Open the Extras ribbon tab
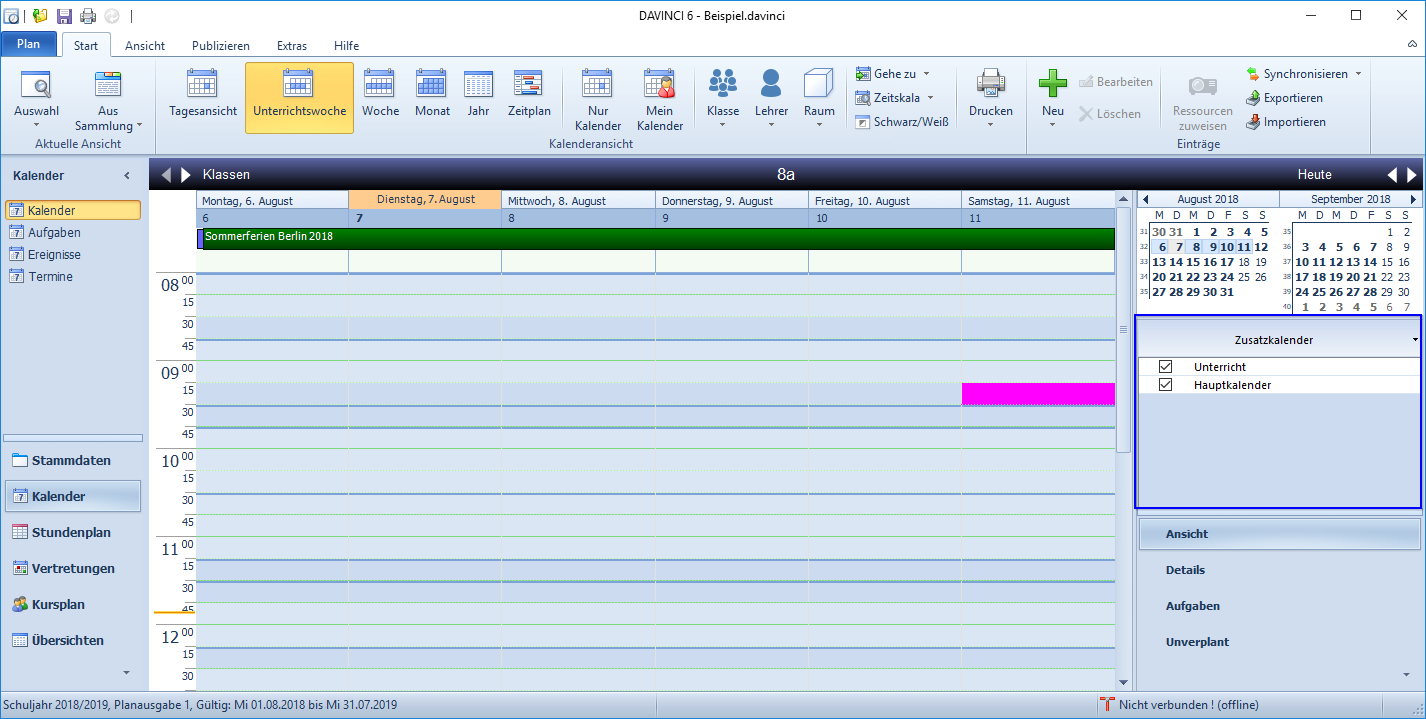This screenshot has height=719, width=1426. [x=292, y=45]
